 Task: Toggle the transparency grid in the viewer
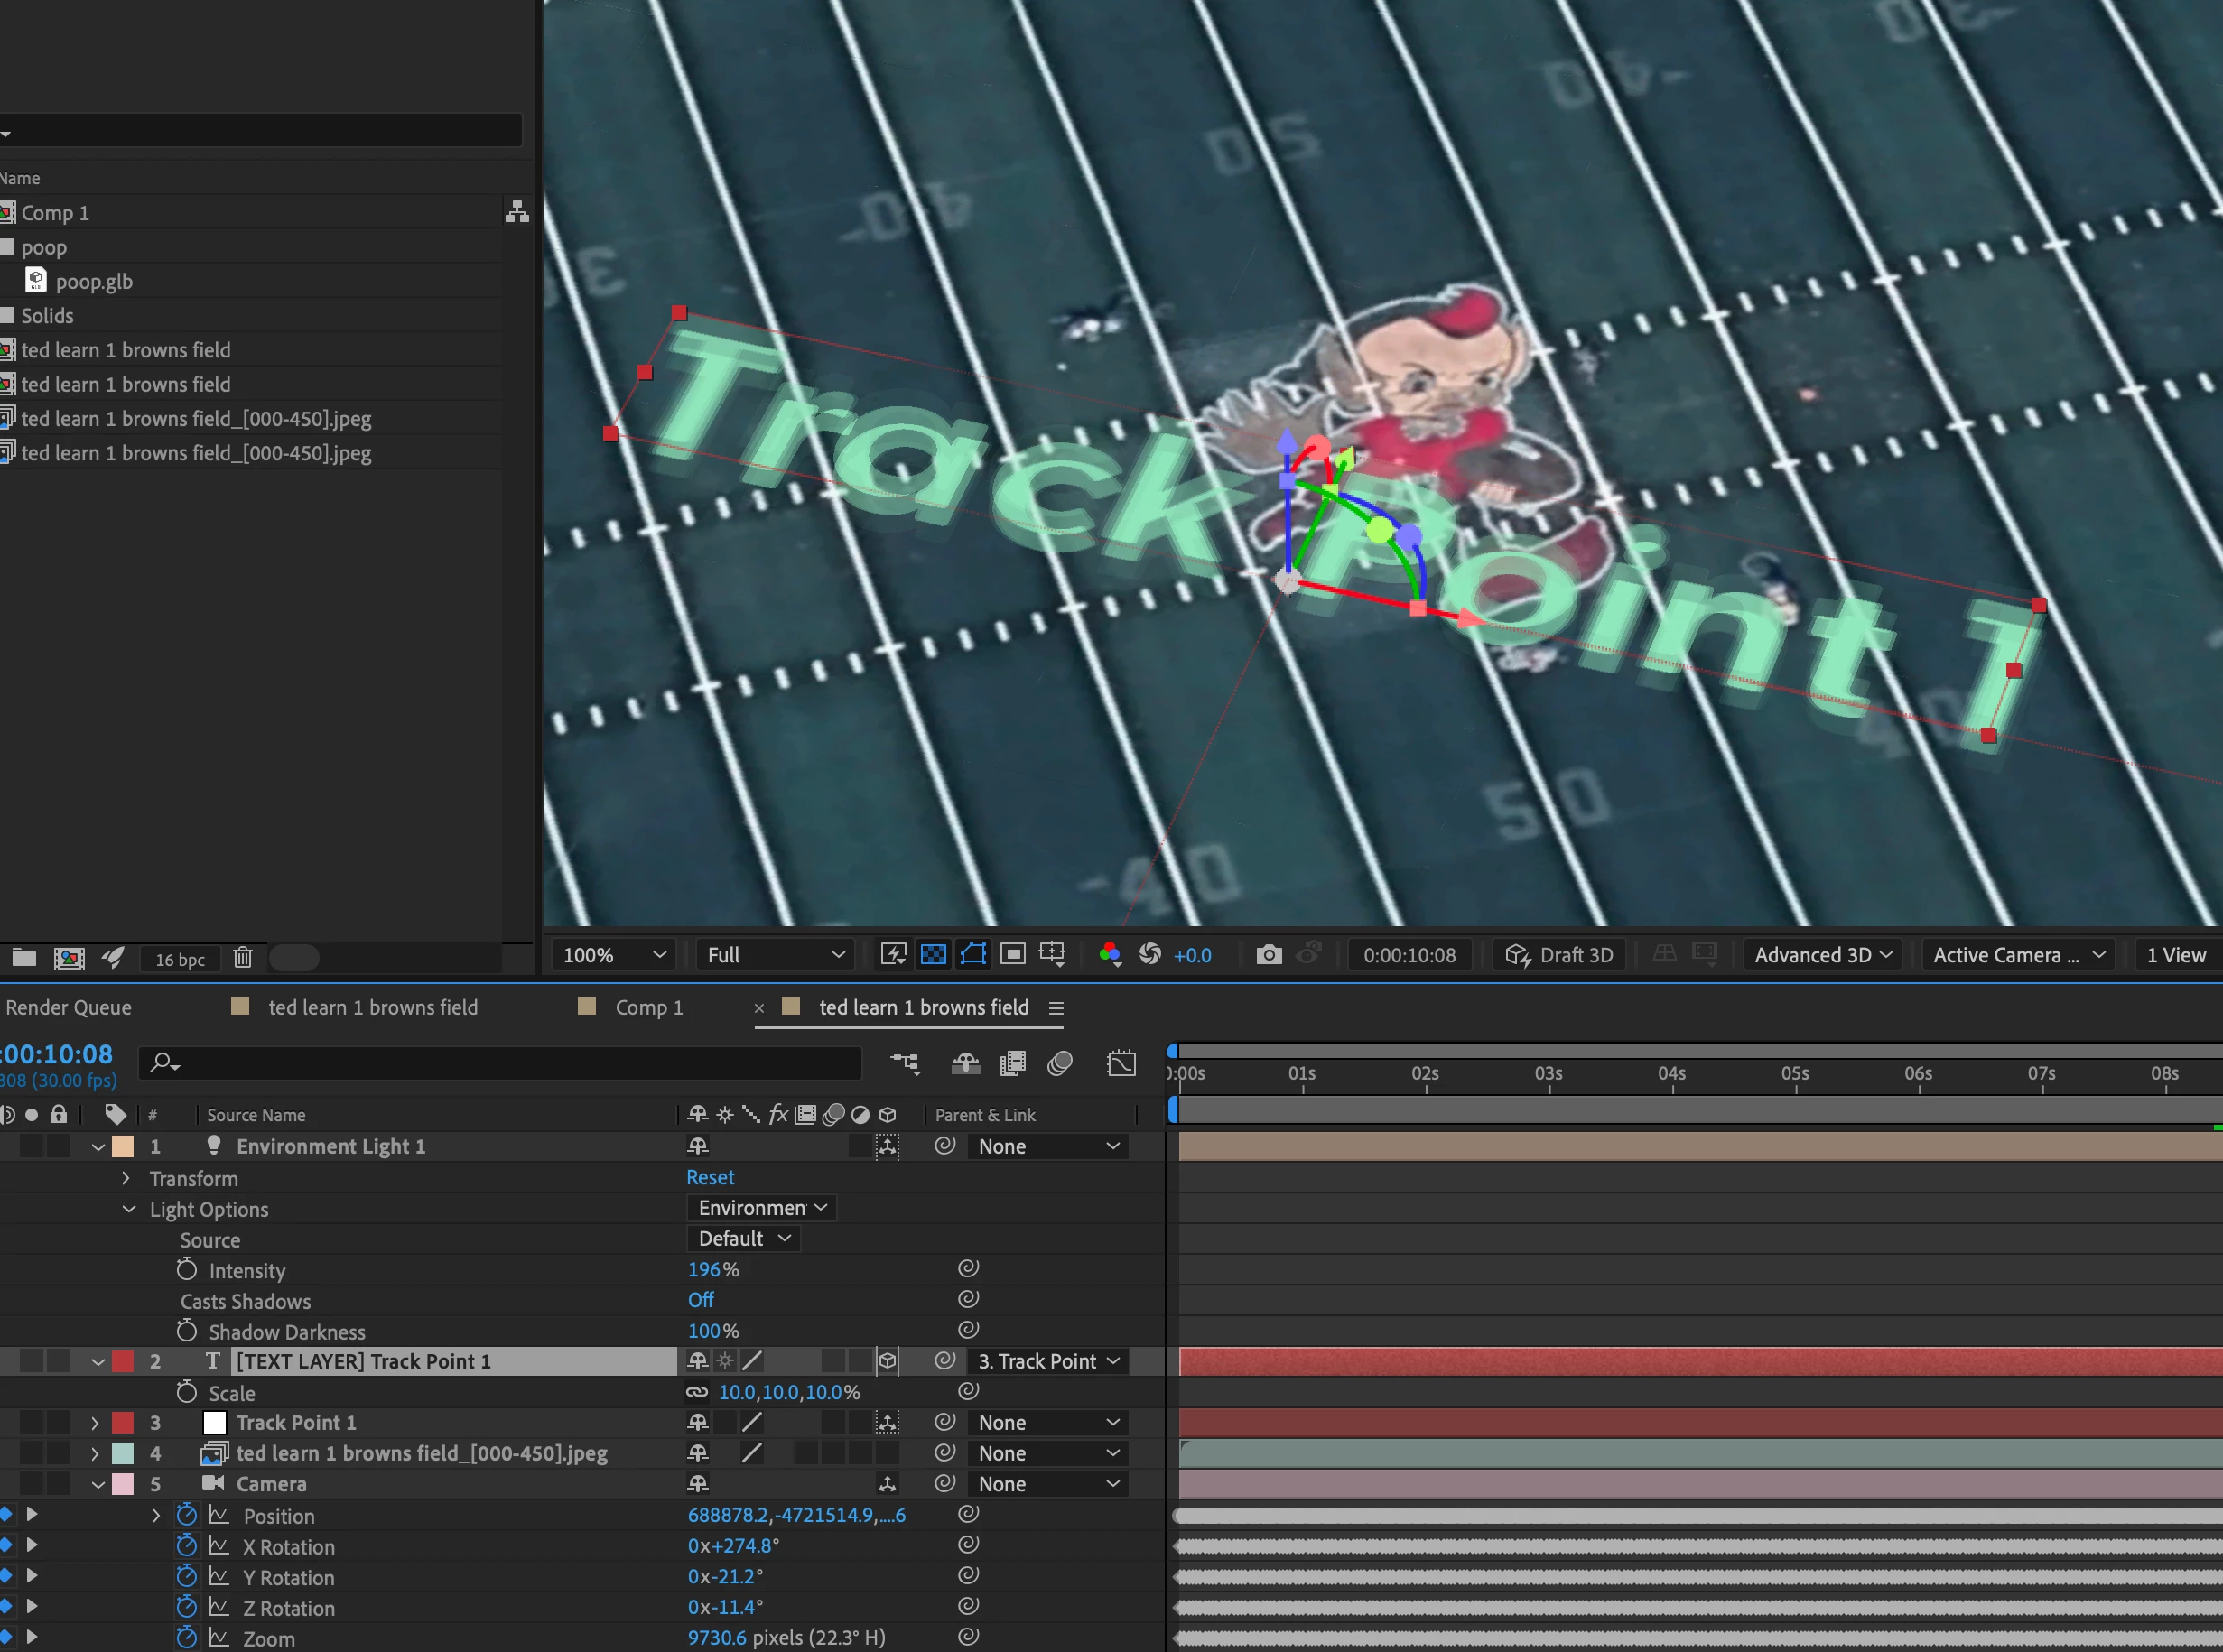(x=932, y=954)
